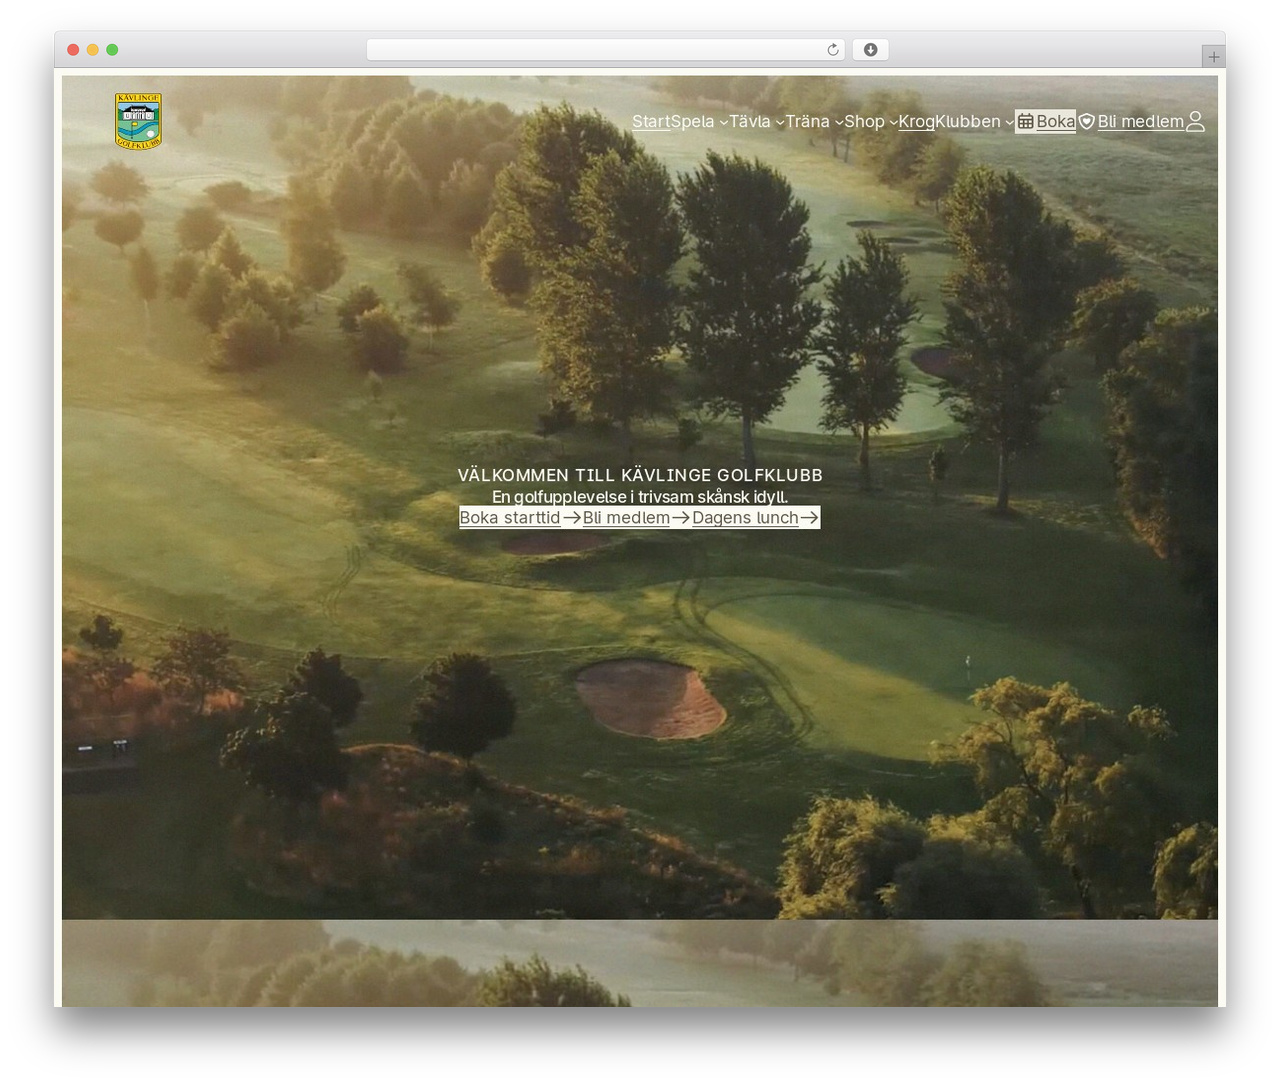Open the user account profile icon
Image resolution: width=1280 pixels, height=1084 pixels.
1195,122
